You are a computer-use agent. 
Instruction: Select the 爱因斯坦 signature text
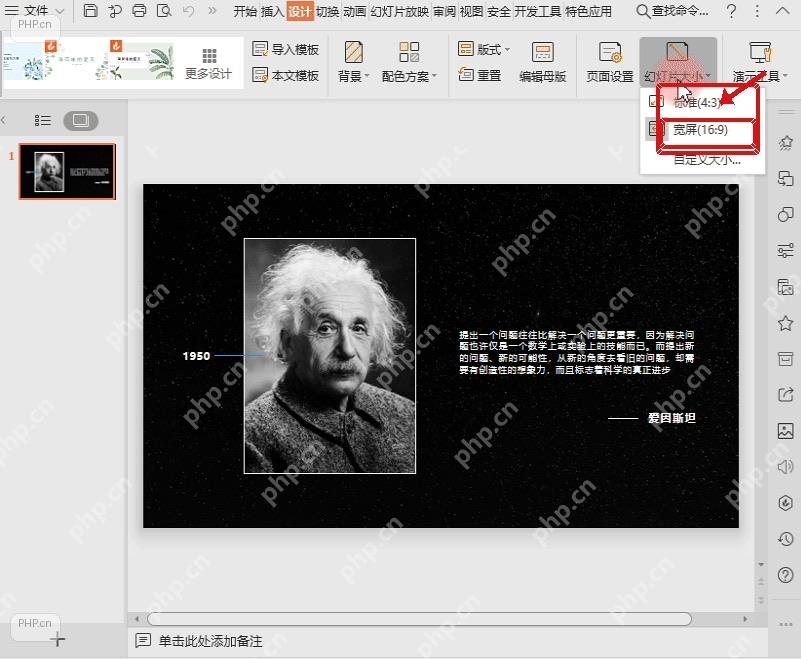(x=672, y=418)
